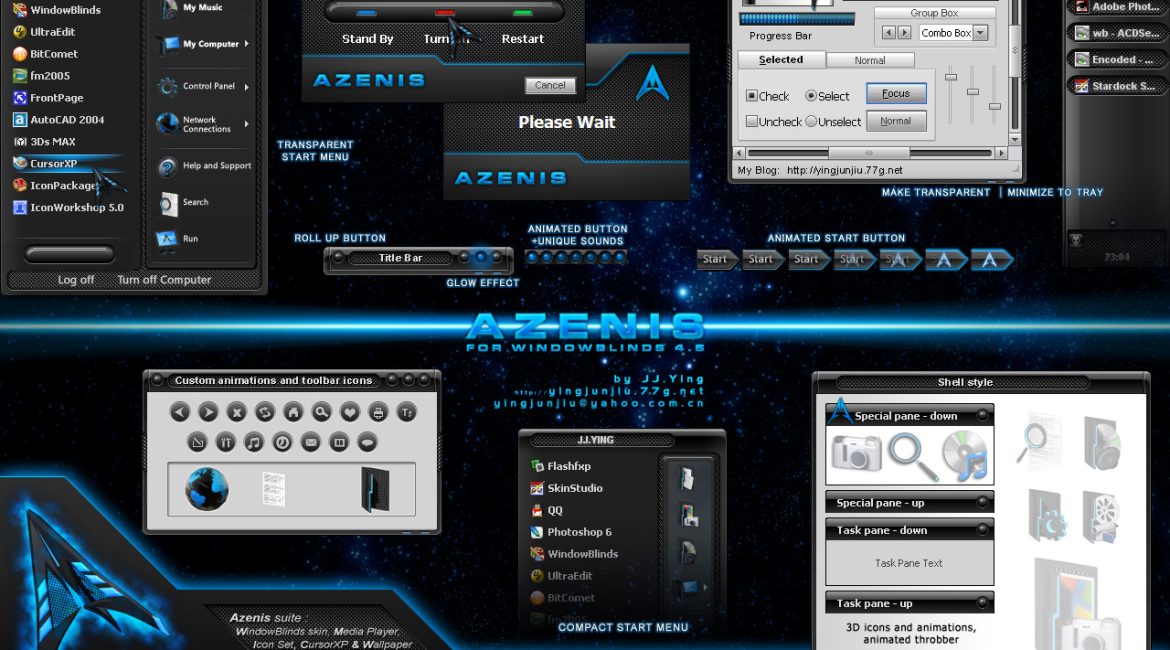1170x650 pixels.
Task: Click the chat bubble toolbar icon
Action: pos(367,443)
